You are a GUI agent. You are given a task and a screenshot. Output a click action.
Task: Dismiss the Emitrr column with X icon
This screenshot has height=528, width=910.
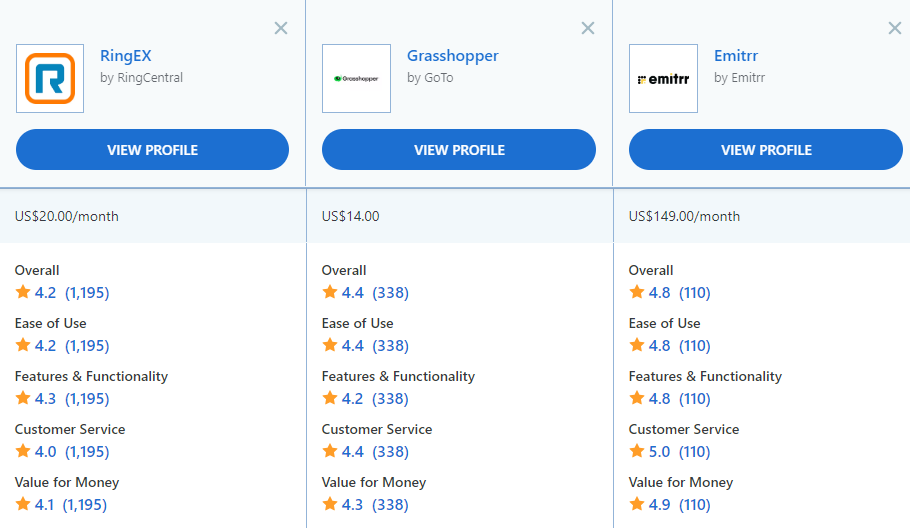[895, 28]
